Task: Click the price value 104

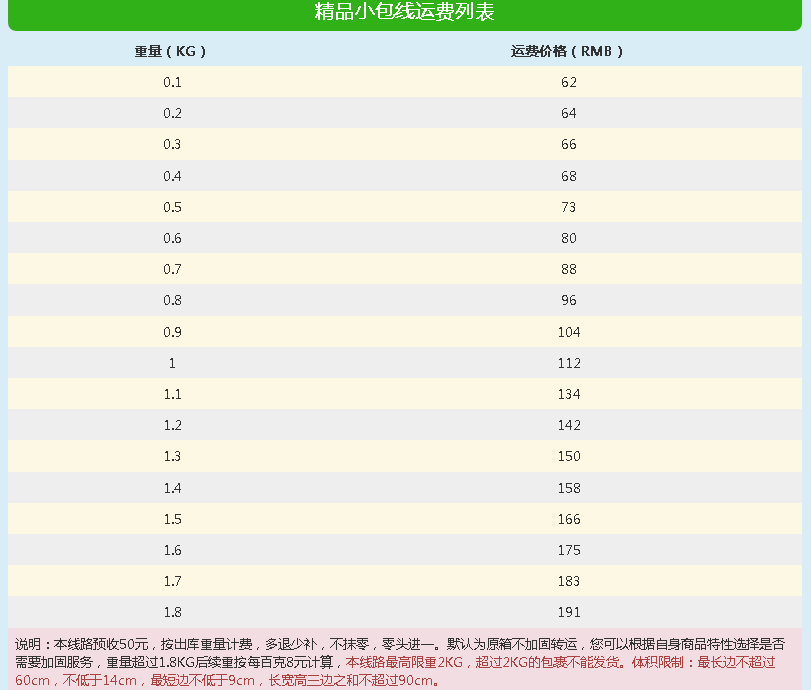Action: 569,332
